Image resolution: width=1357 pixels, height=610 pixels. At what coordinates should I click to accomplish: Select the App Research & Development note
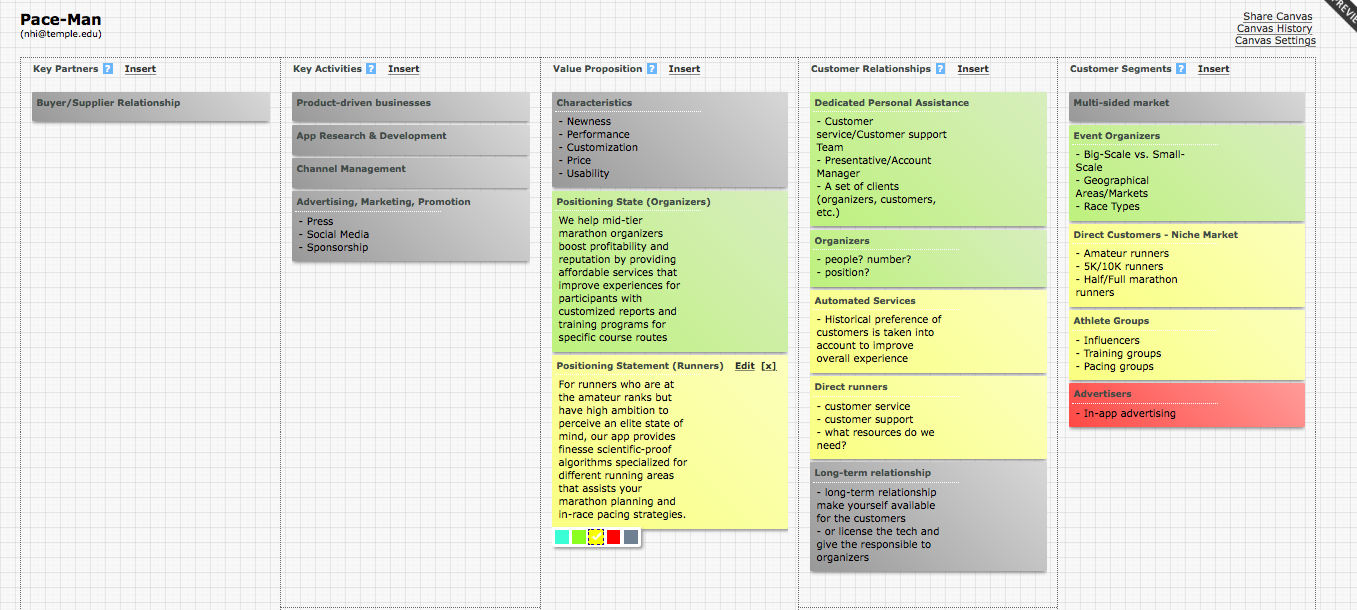point(411,140)
